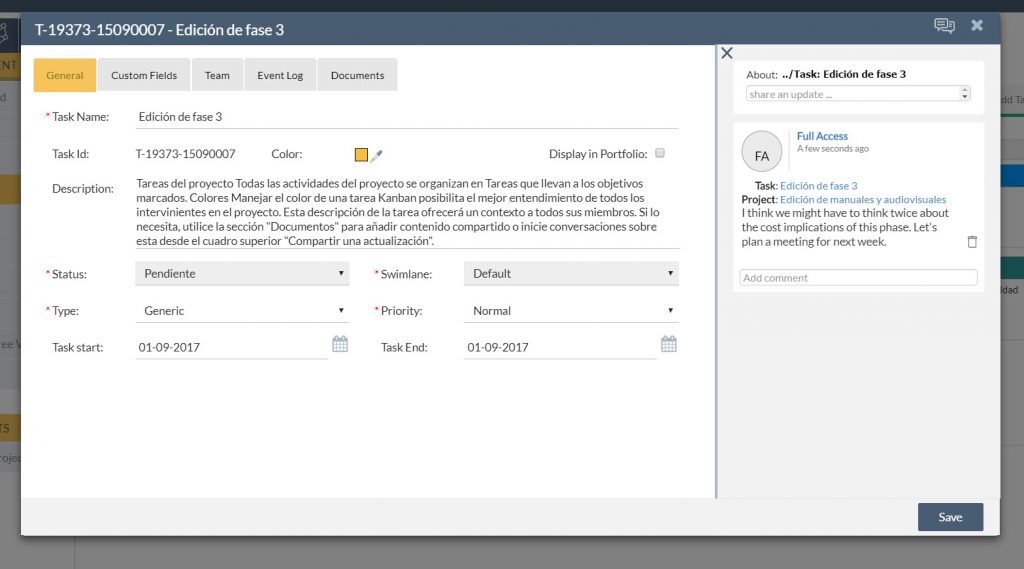
Task: Open the Task End calendar icon
Action: 669,344
